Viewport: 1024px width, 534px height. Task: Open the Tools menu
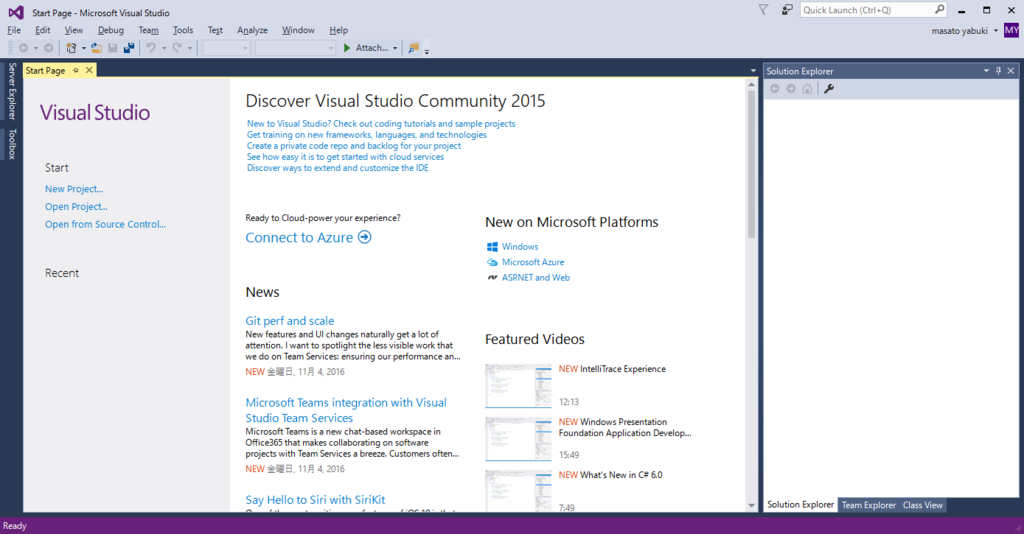(183, 30)
